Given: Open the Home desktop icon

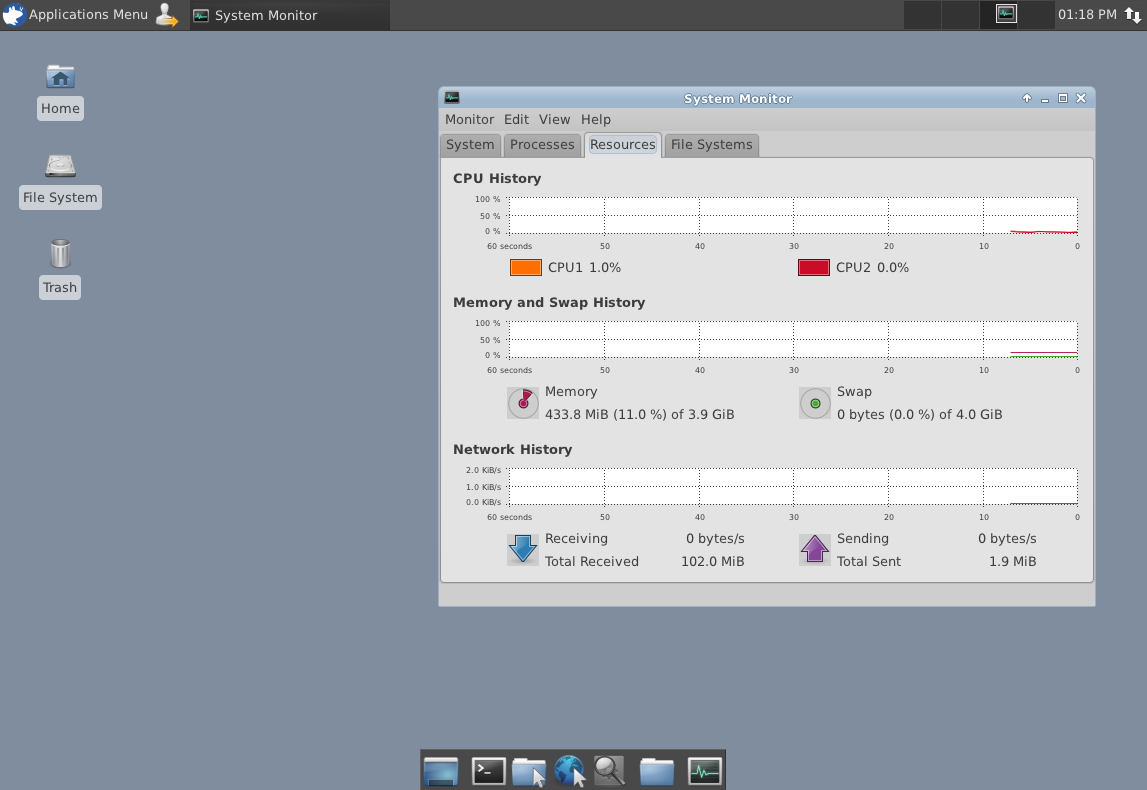Looking at the screenshot, I should point(60,91).
